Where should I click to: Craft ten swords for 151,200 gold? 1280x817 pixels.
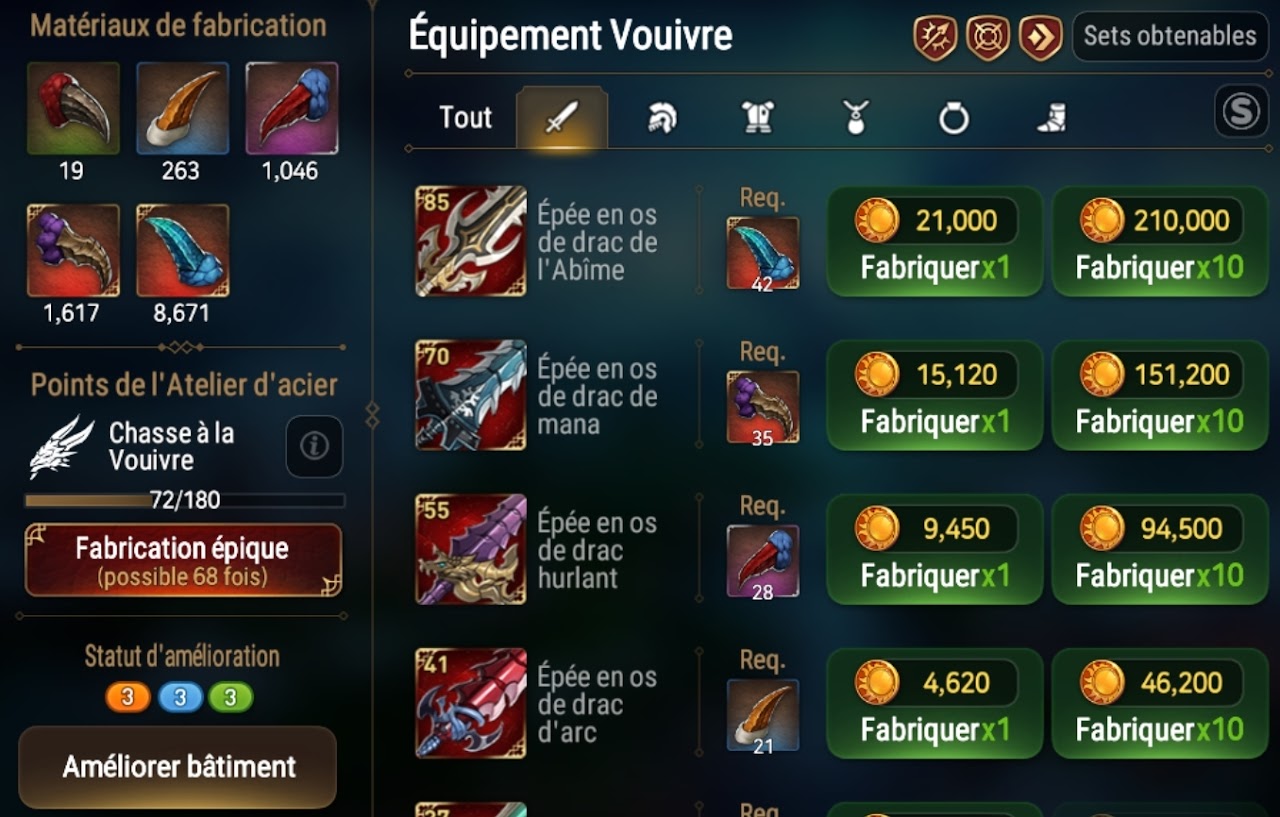pos(1160,396)
